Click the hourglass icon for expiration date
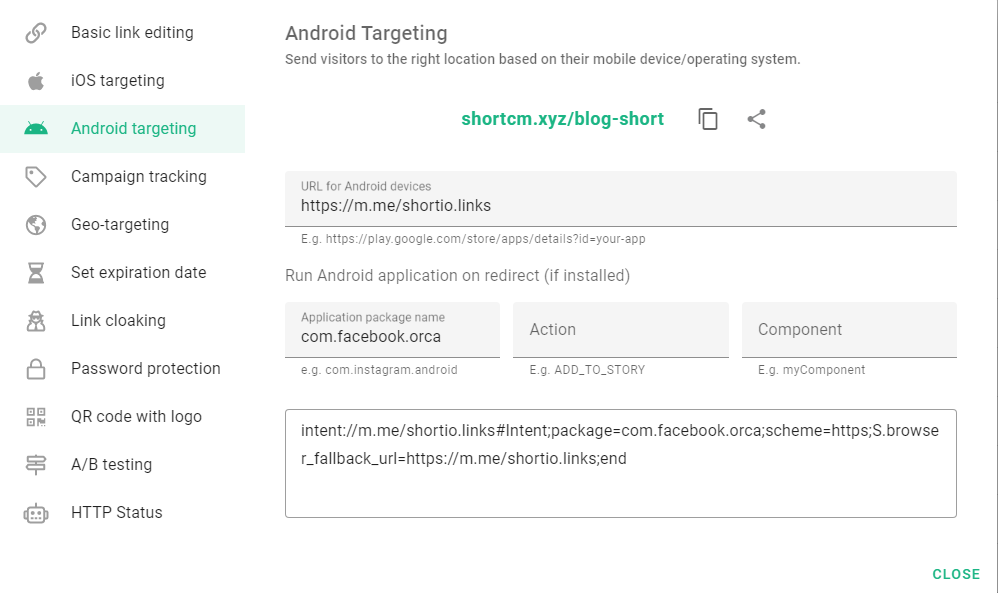The image size is (998, 593). tap(36, 272)
